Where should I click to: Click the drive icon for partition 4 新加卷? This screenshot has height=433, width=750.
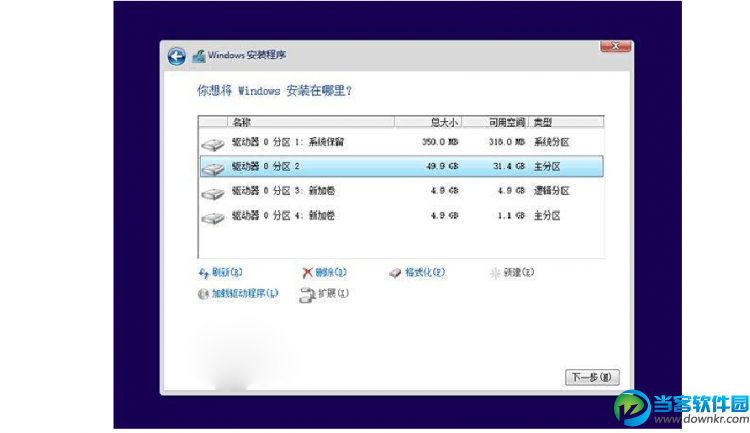pos(213,218)
